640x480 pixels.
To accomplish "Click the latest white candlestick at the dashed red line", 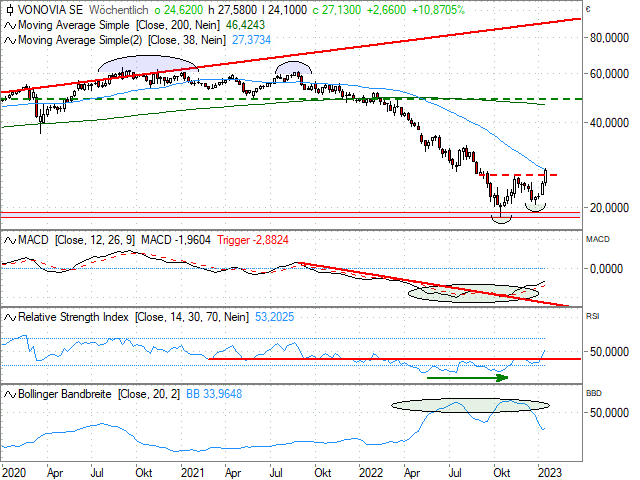I will point(546,176).
